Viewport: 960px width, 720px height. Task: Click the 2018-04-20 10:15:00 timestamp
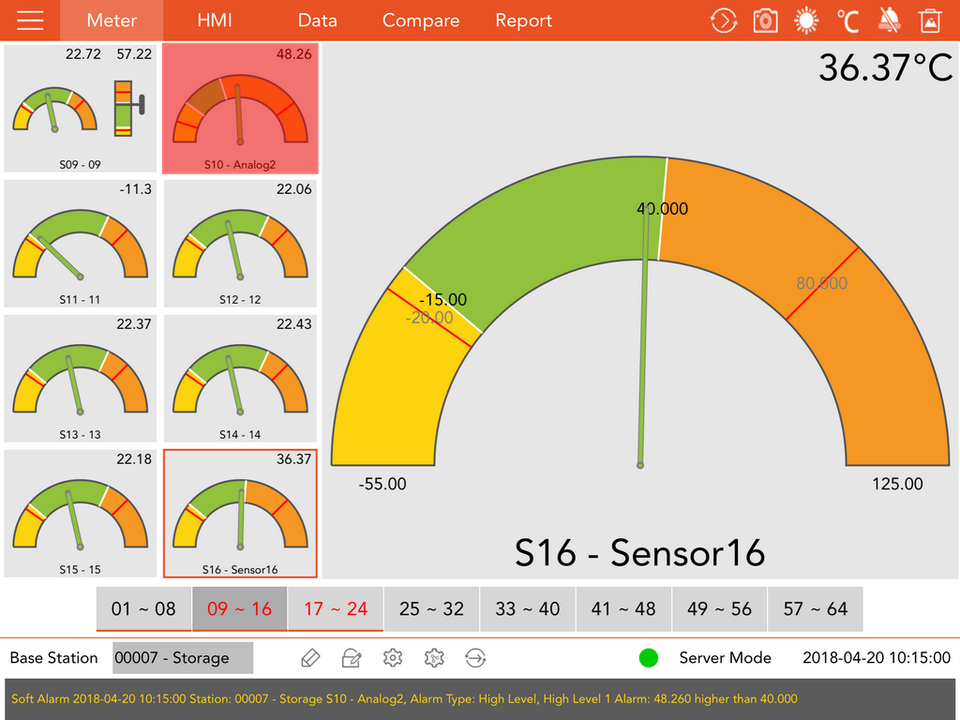click(x=876, y=658)
